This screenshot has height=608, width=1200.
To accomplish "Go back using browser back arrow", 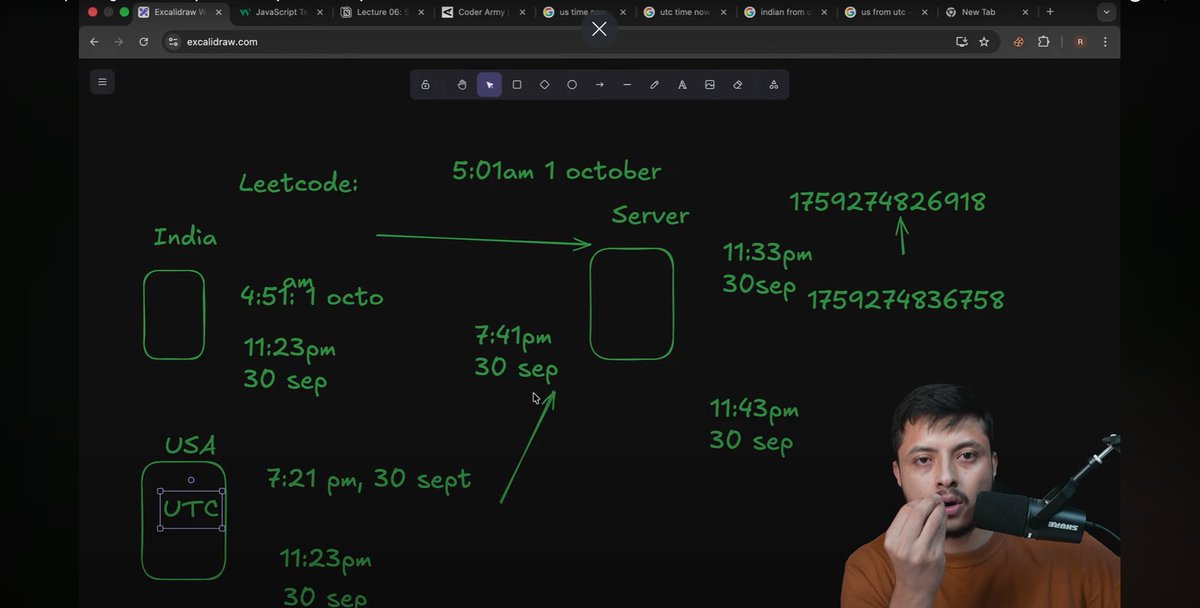I will click(x=94, y=42).
